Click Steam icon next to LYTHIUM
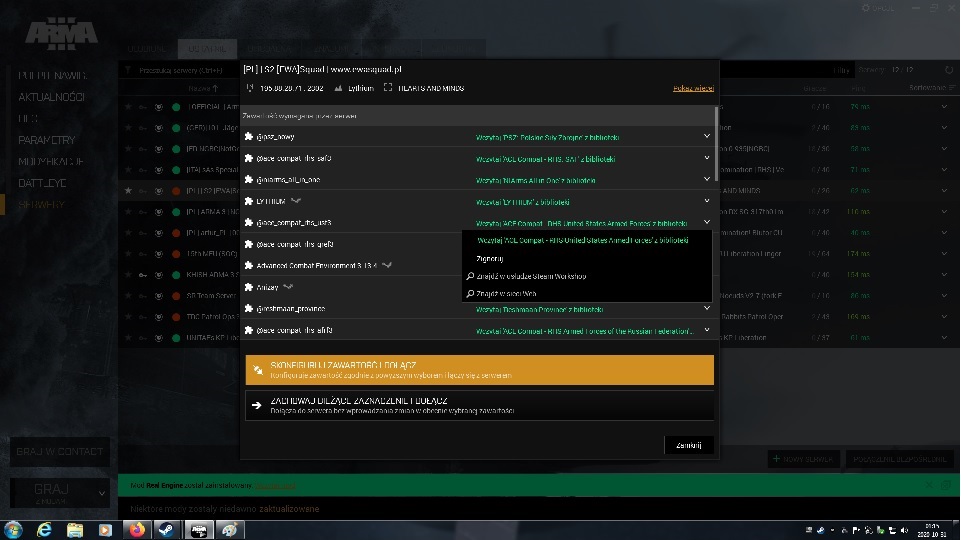Image resolution: width=961 pixels, height=540 pixels. point(296,201)
